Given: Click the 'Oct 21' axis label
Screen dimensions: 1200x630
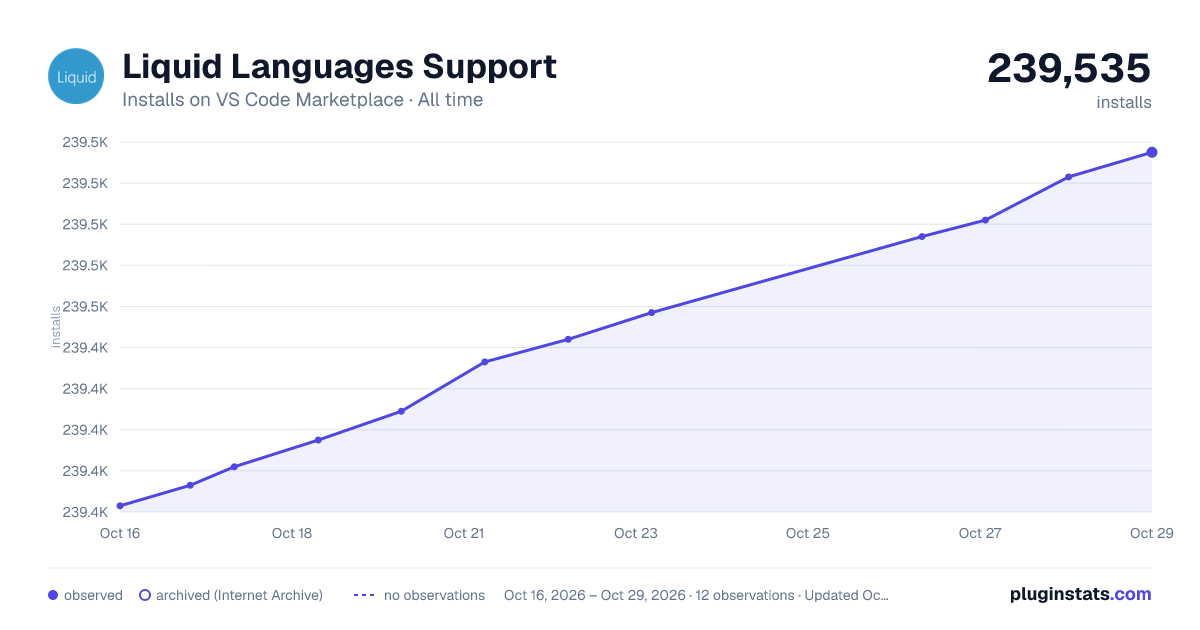Looking at the screenshot, I should (x=464, y=533).
